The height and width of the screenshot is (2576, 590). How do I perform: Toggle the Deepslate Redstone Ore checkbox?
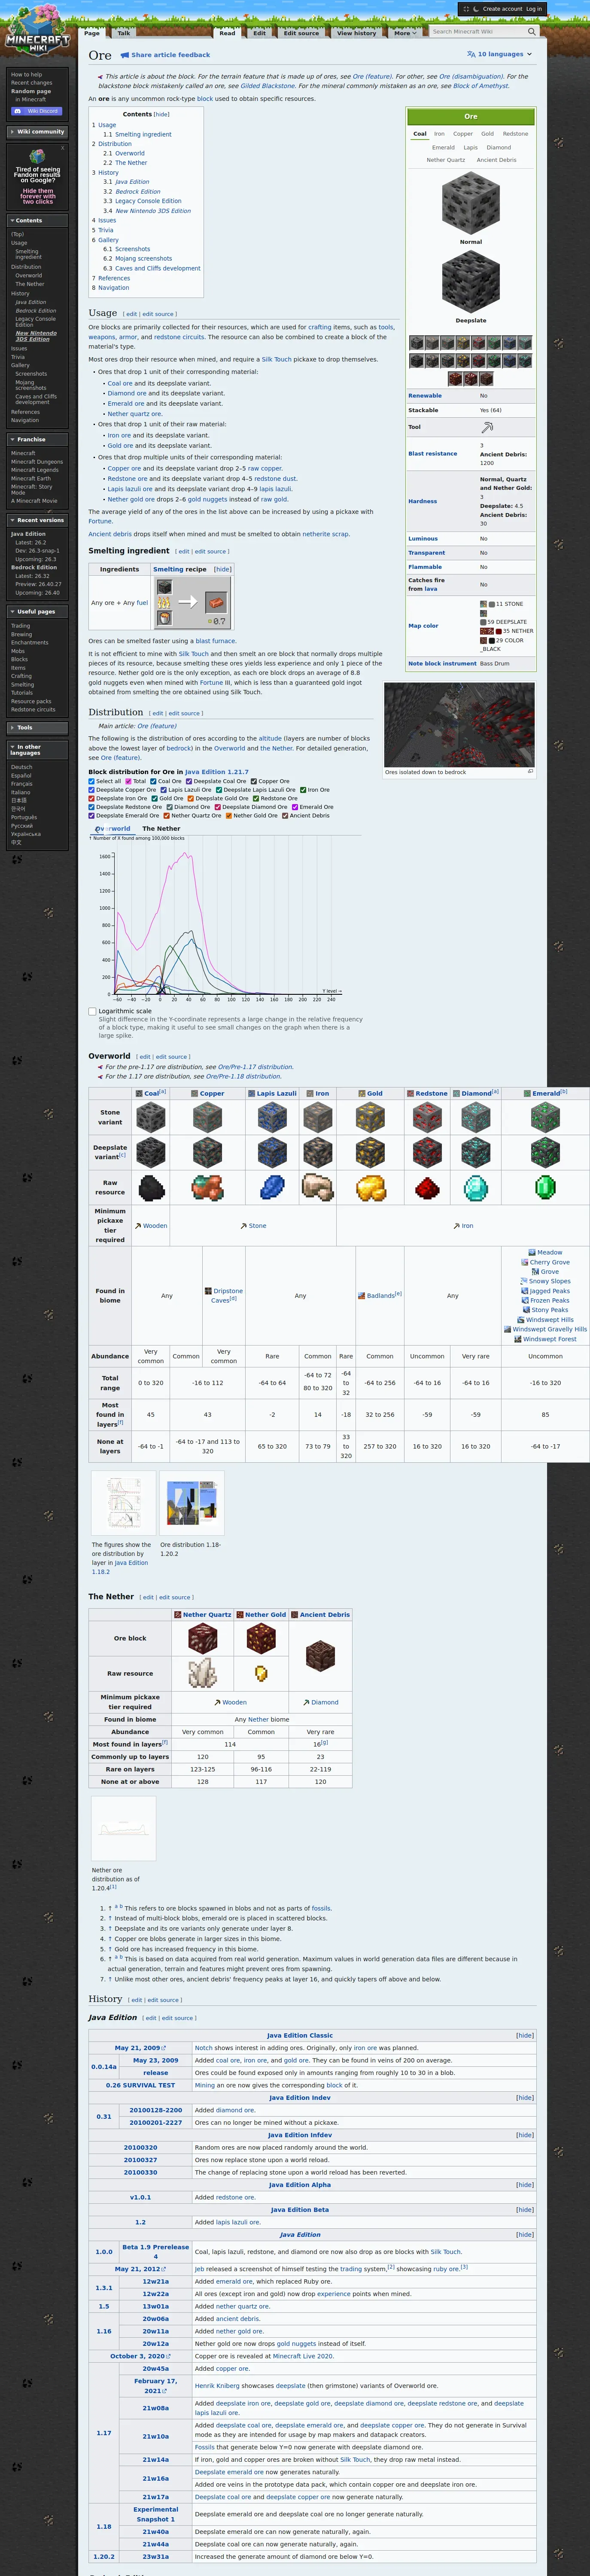[92, 807]
